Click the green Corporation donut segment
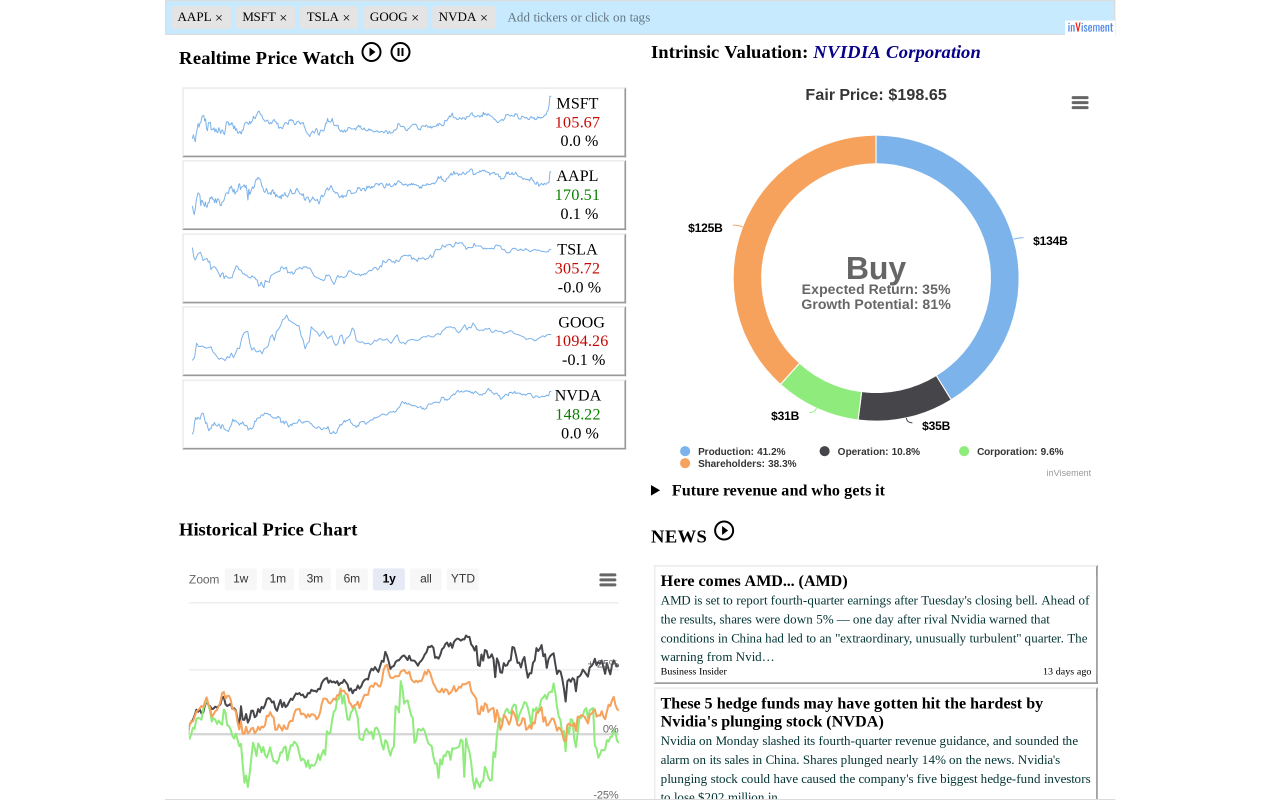Viewport: 1280px width, 800px height. [x=824, y=392]
